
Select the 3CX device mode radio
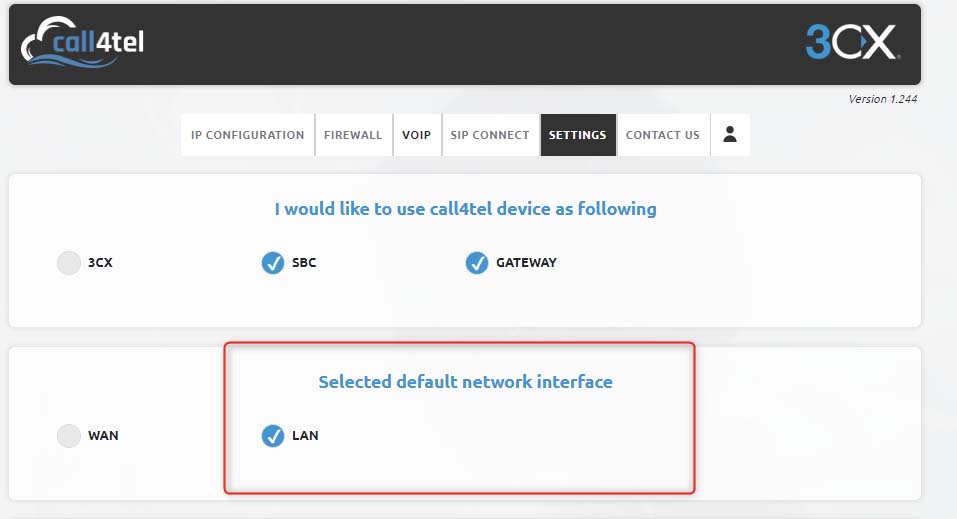coord(69,263)
